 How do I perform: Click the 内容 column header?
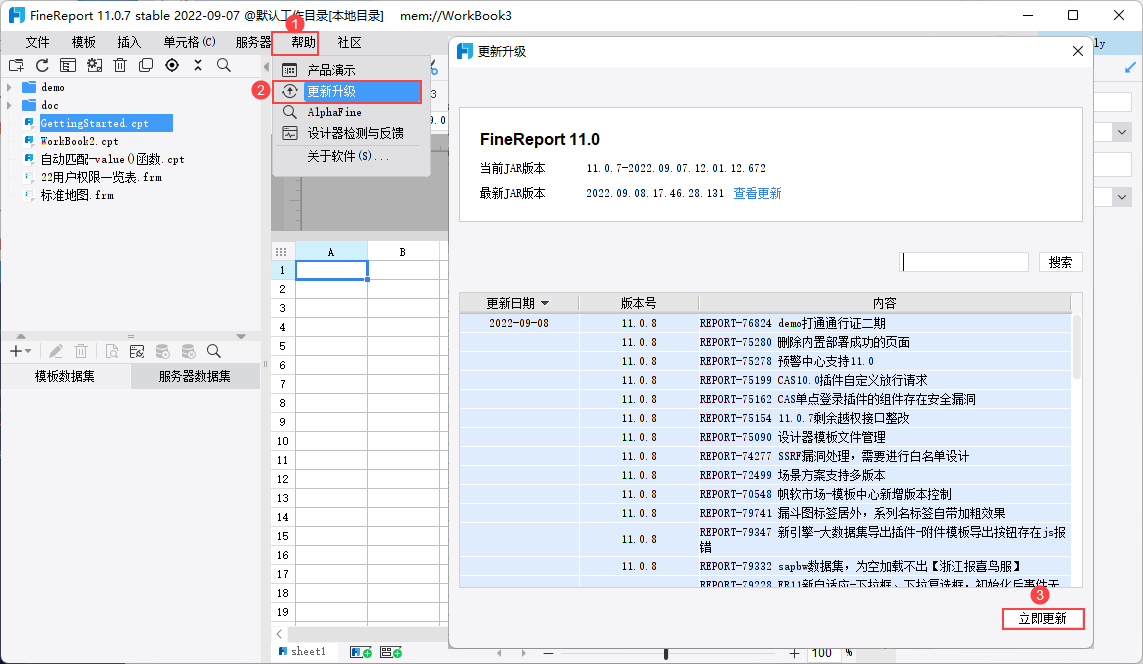coord(884,303)
